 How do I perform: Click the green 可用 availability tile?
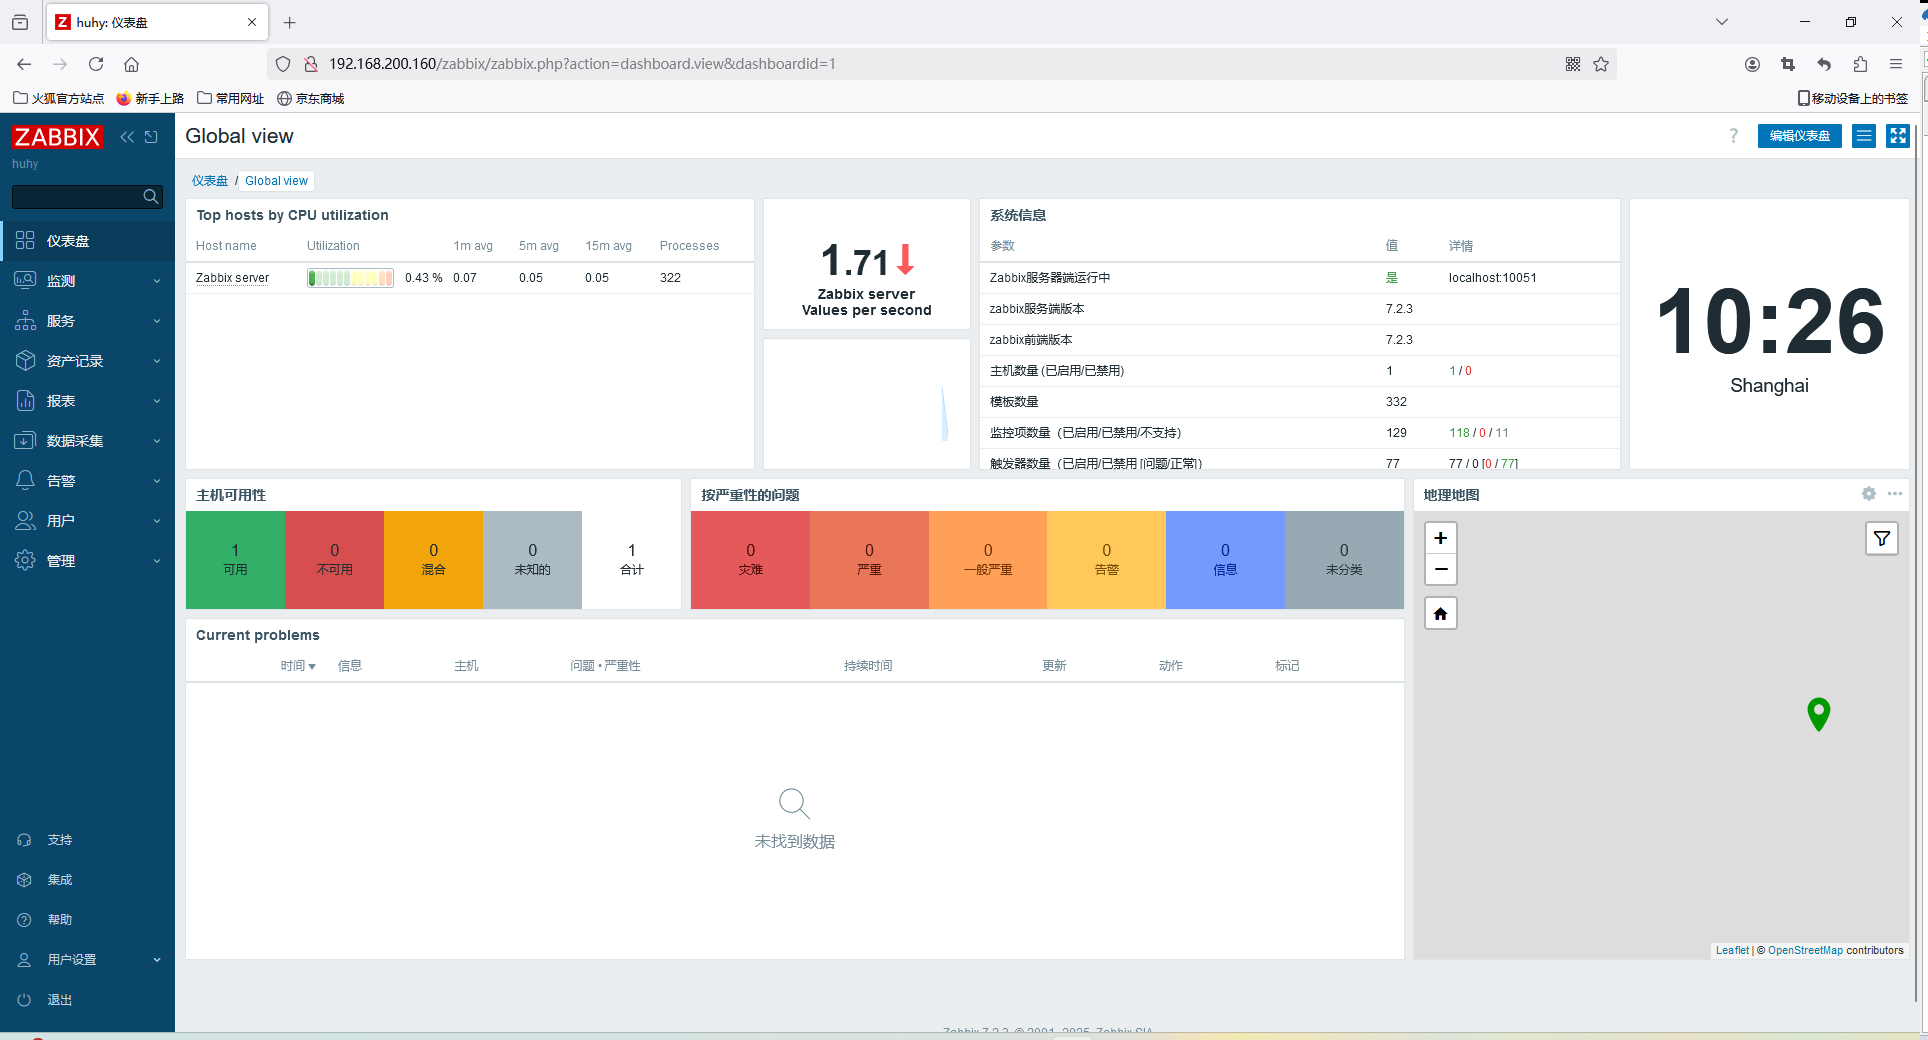click(235, 560)
